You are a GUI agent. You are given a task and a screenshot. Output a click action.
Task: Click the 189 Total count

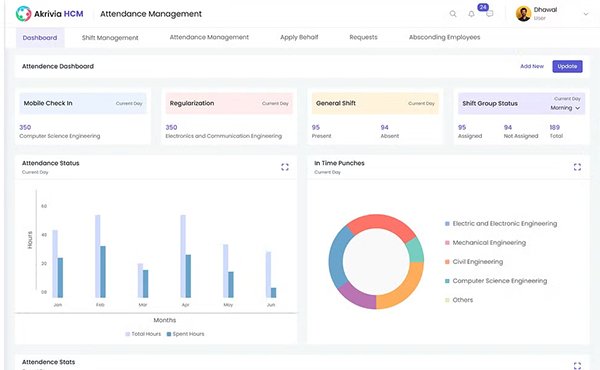pyautogui.click(x=554, y=127)
